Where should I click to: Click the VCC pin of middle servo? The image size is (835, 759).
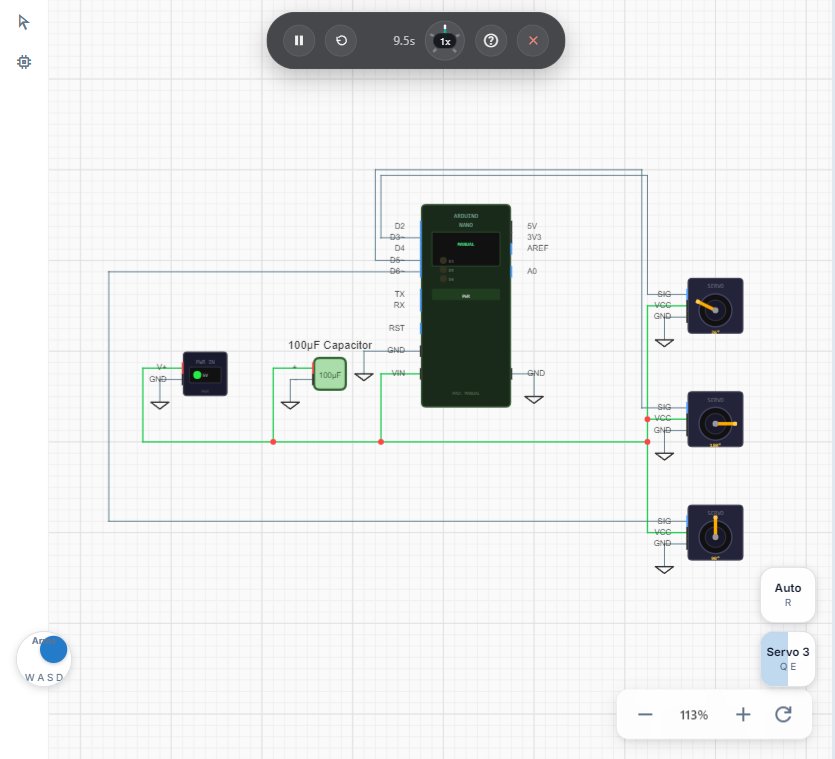pyautogui.click(x=662, y=418)
